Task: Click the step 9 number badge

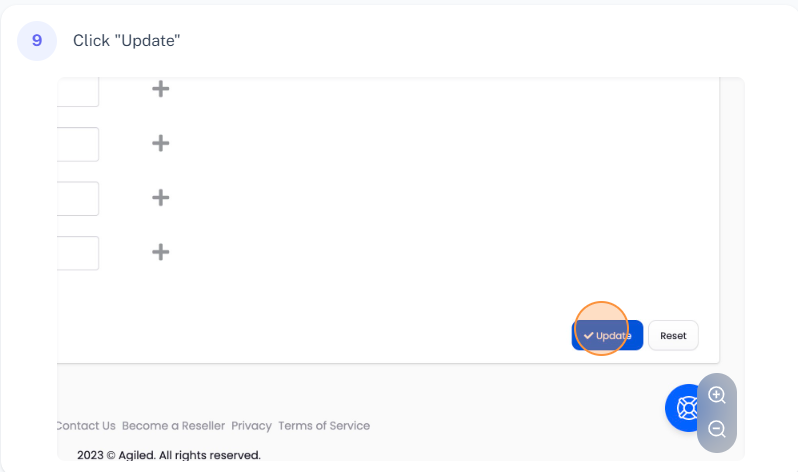Action: pos(37,41)
